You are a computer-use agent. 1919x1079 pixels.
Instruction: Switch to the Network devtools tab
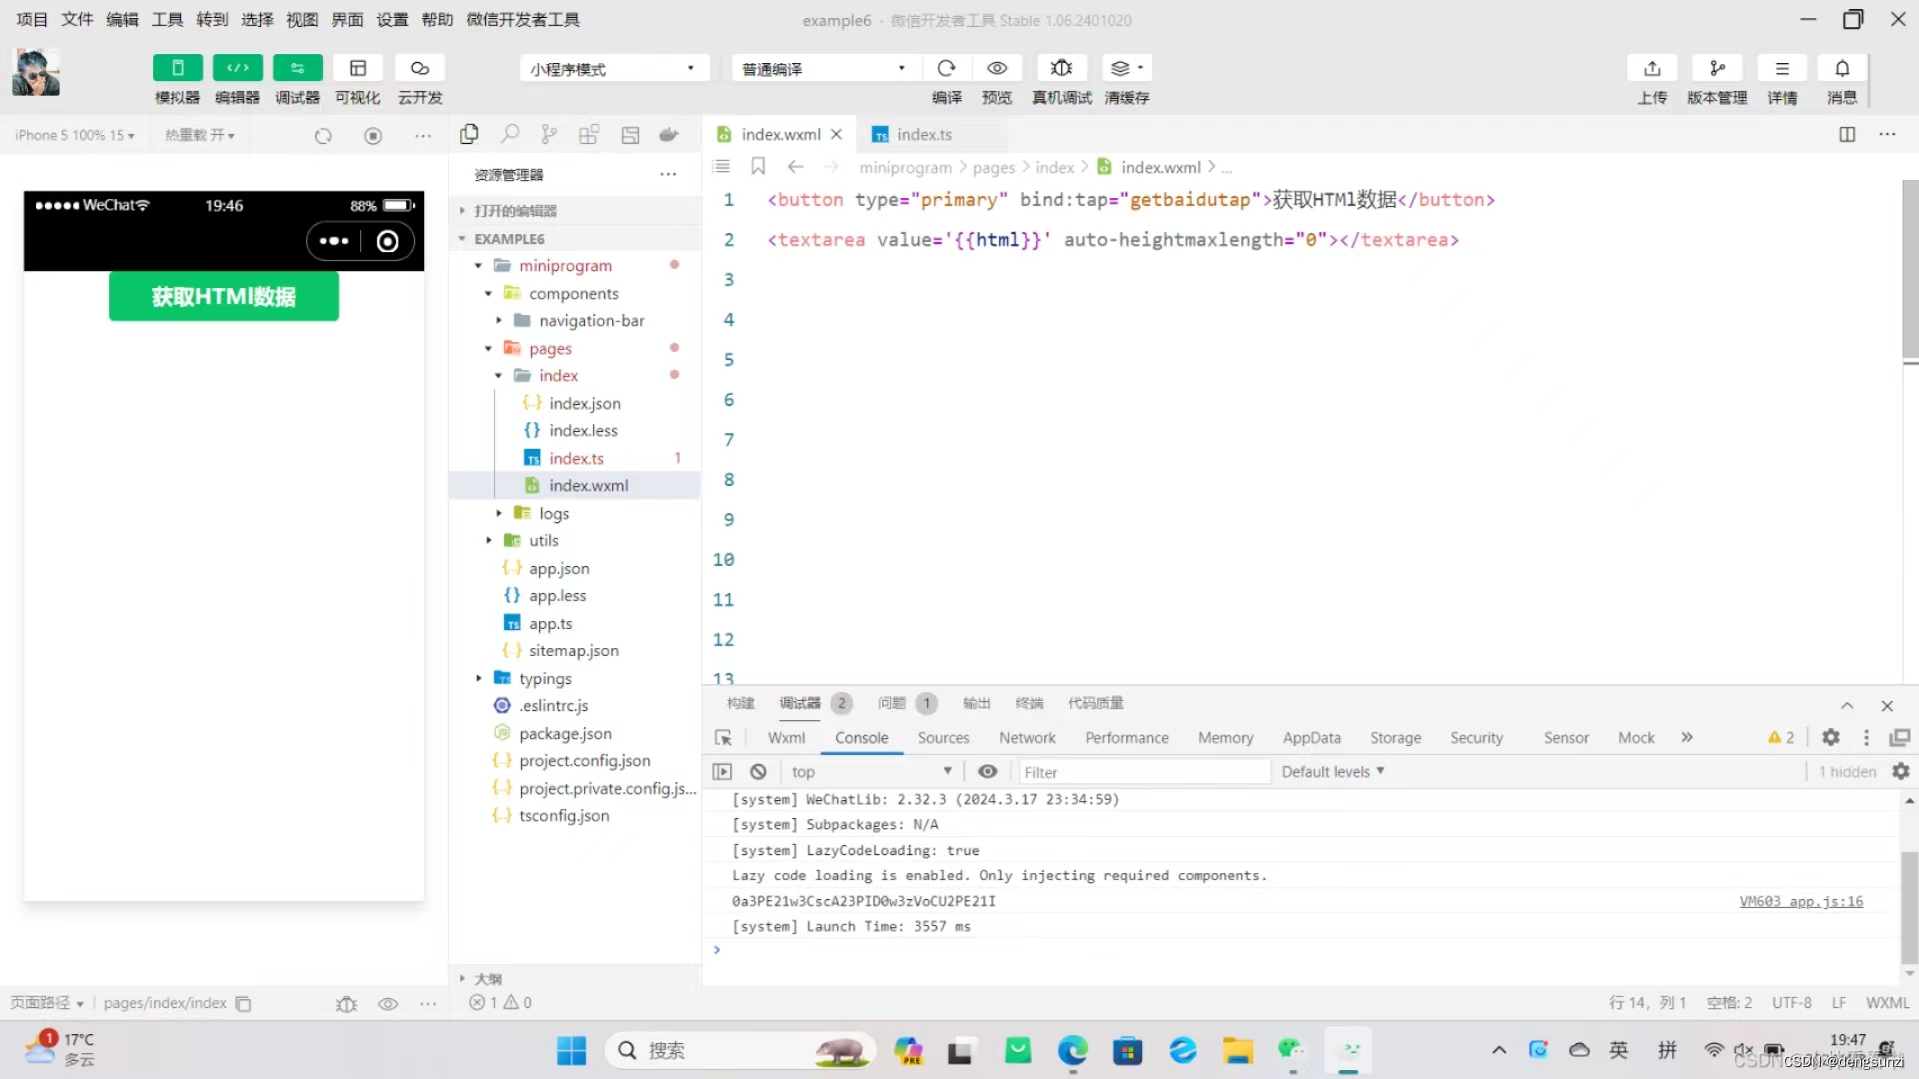click(x=1027, y=738)
